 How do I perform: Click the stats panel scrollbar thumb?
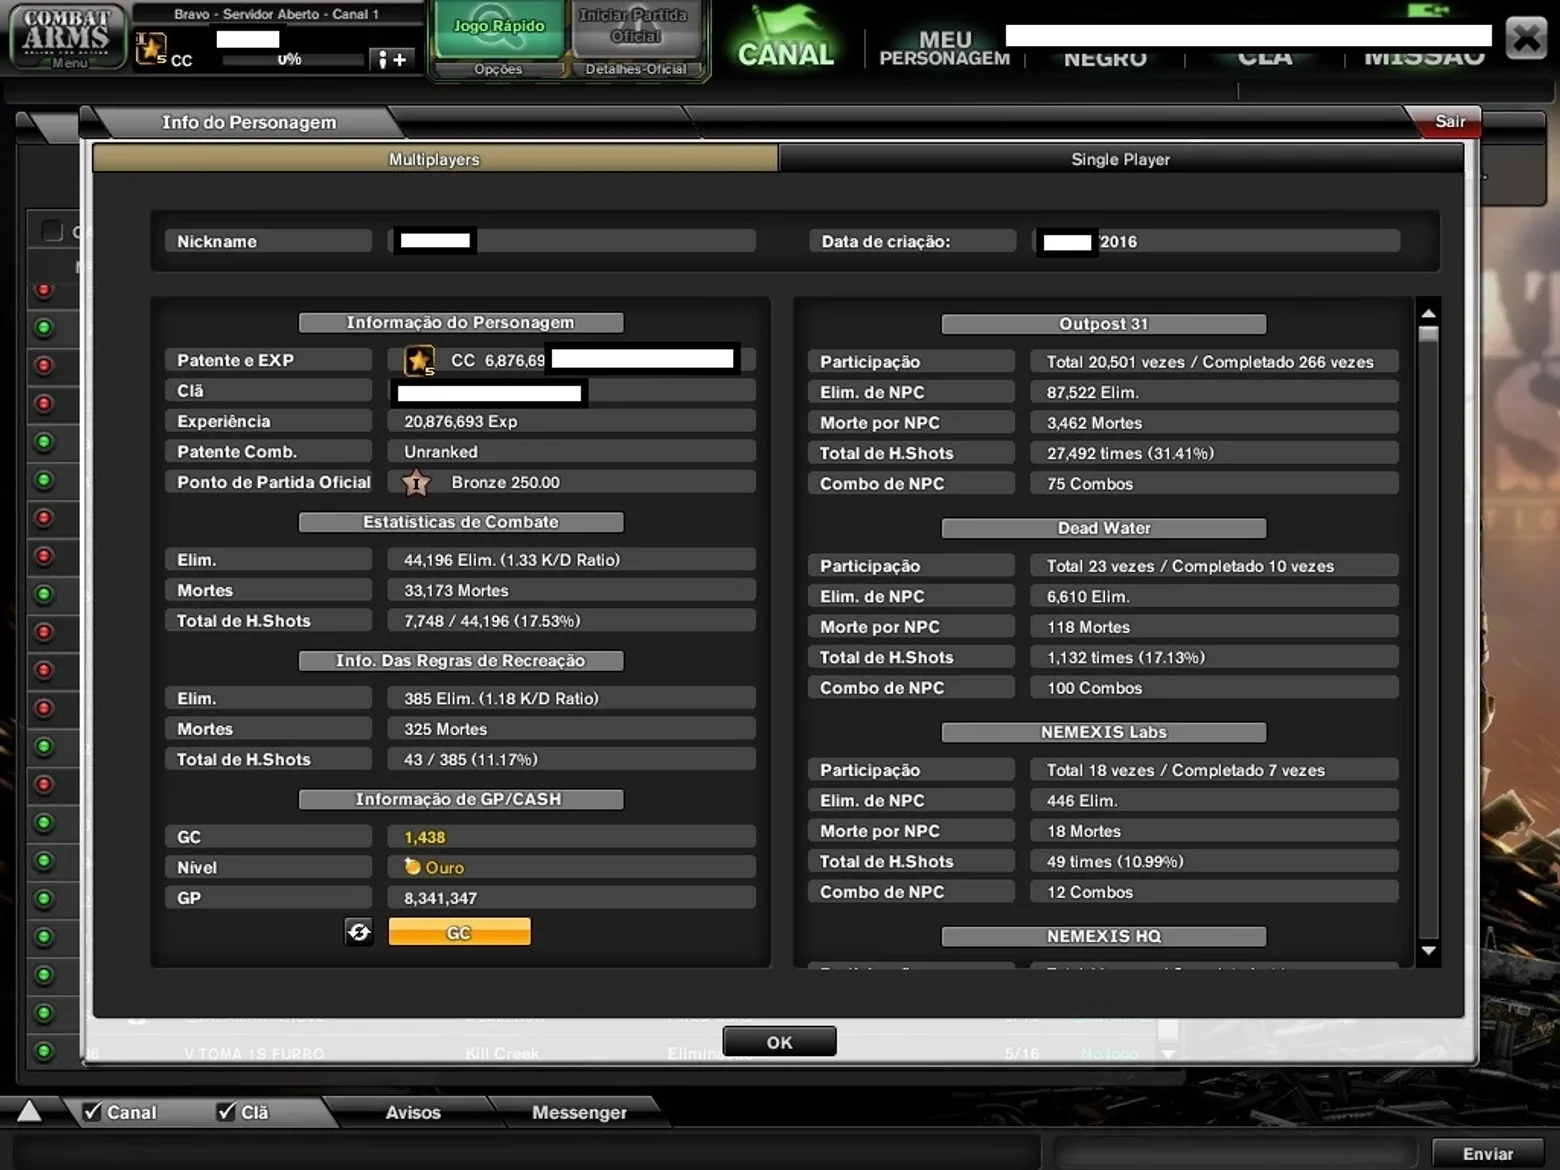tap(1429, 335)
